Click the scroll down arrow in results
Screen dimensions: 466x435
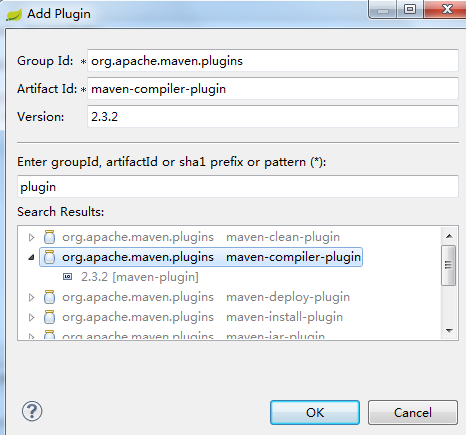click(449, 331)
